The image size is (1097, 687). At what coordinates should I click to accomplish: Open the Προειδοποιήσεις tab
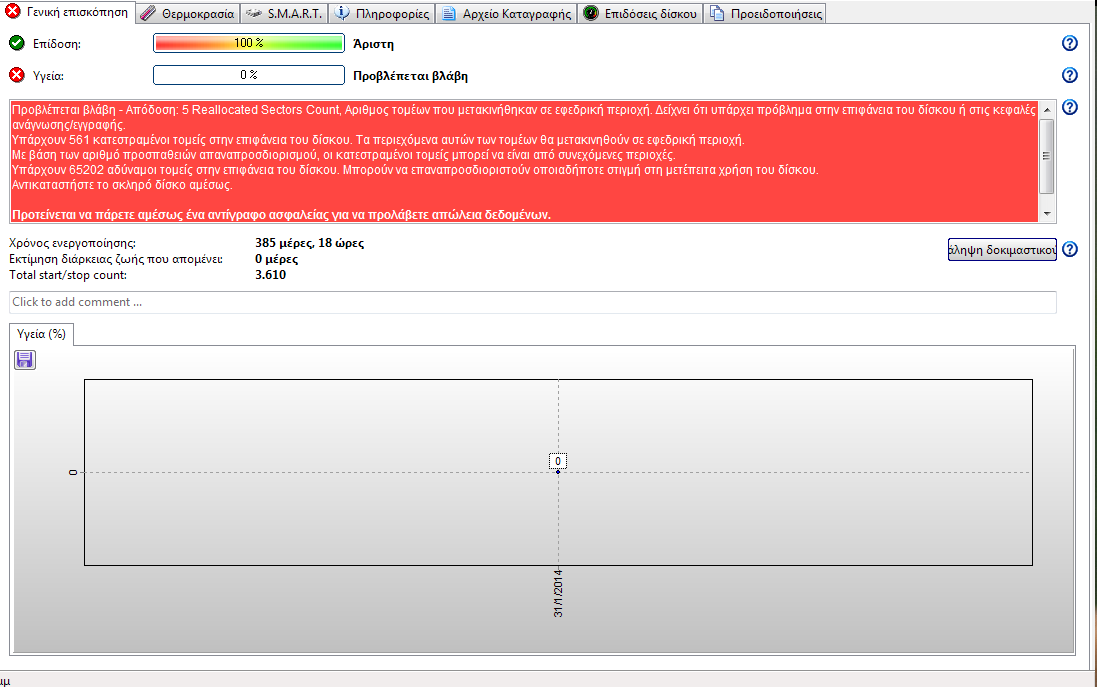point(765,13)
